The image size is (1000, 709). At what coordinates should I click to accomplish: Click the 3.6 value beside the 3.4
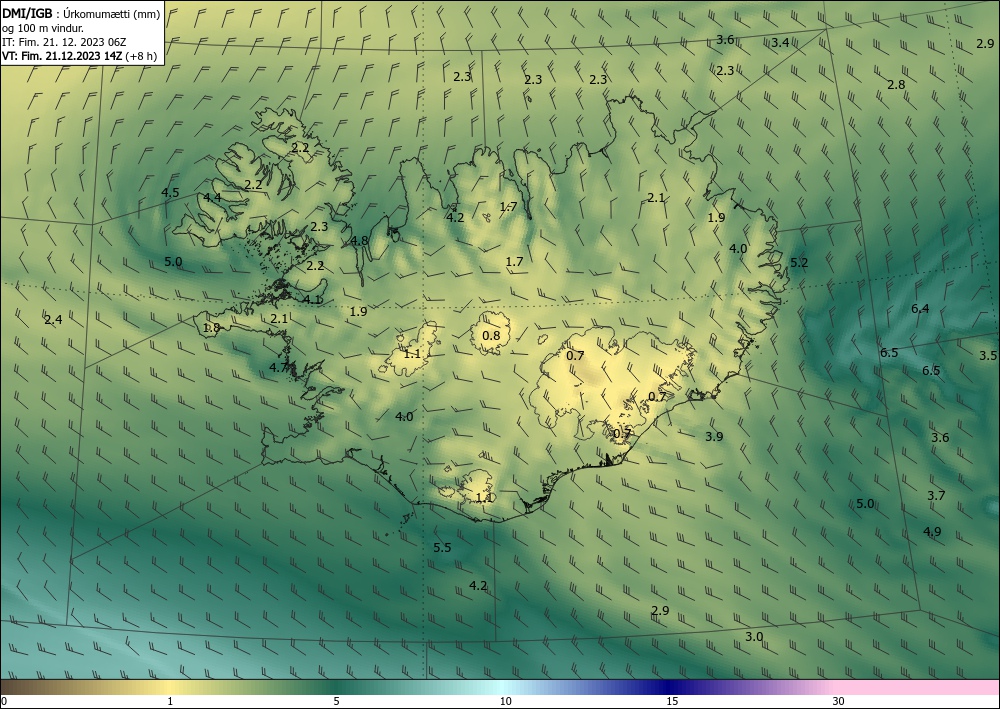coord(725,40)
